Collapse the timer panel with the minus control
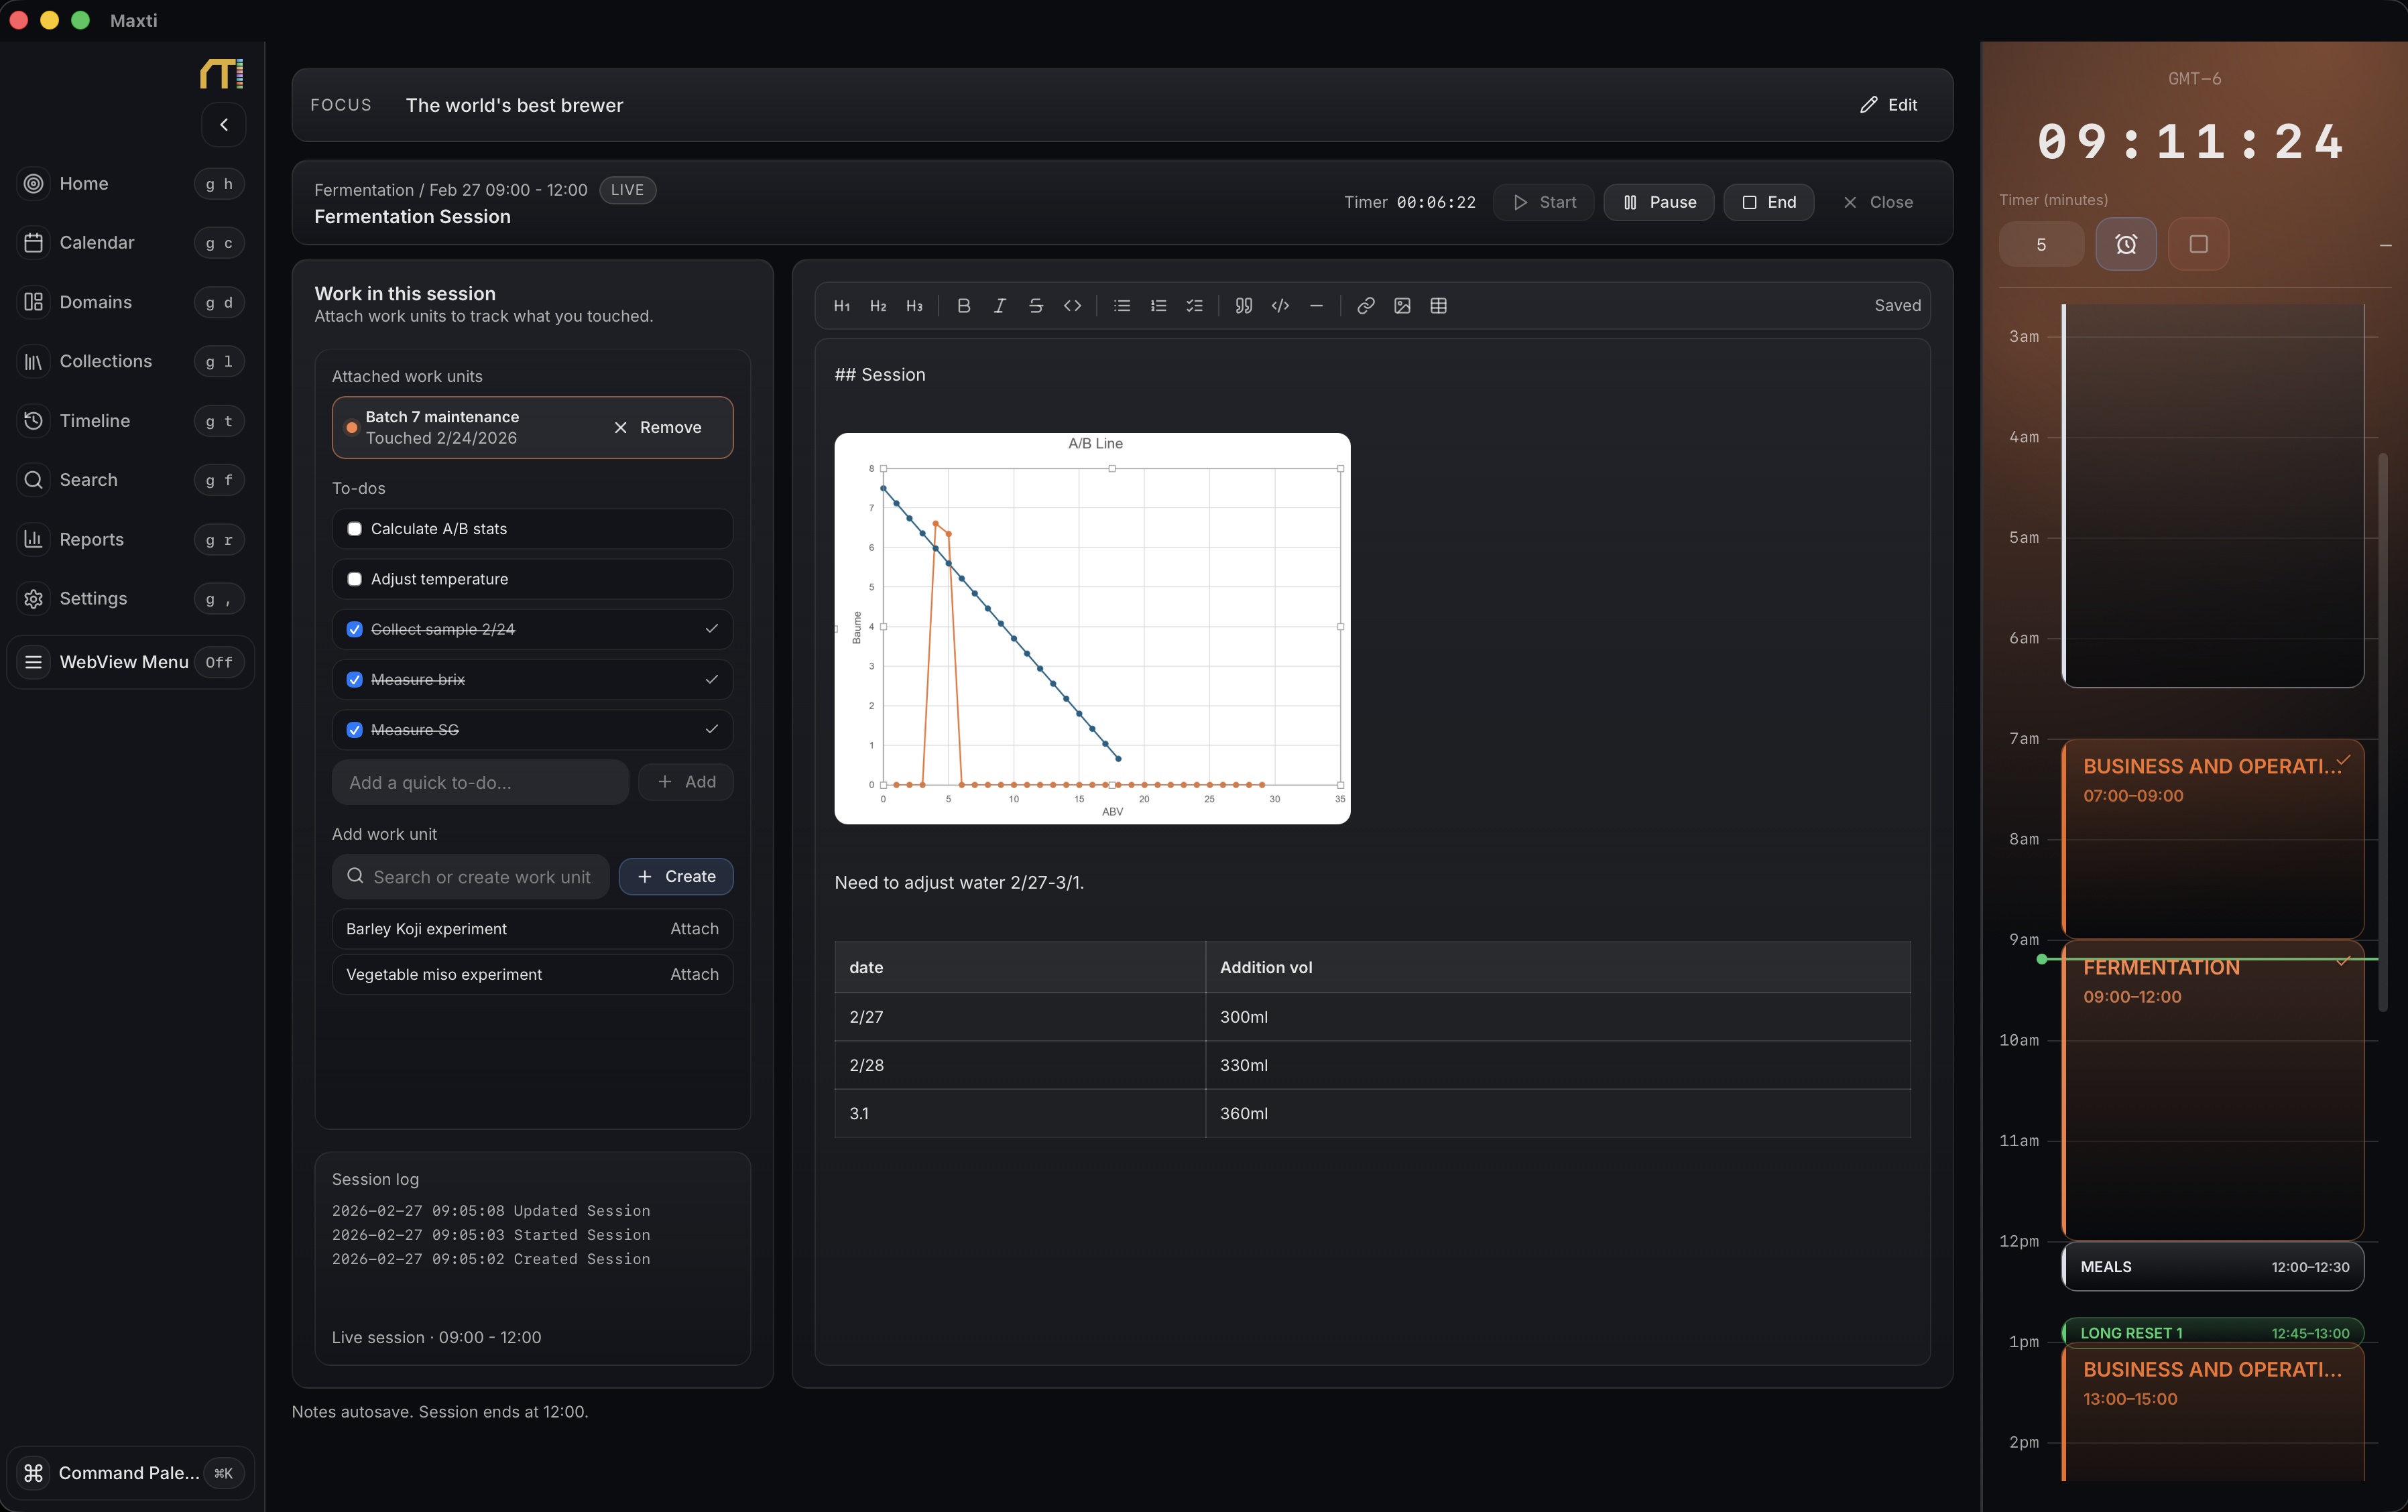Screen dimensions: 2408x1512 [x=2385, y=245]
